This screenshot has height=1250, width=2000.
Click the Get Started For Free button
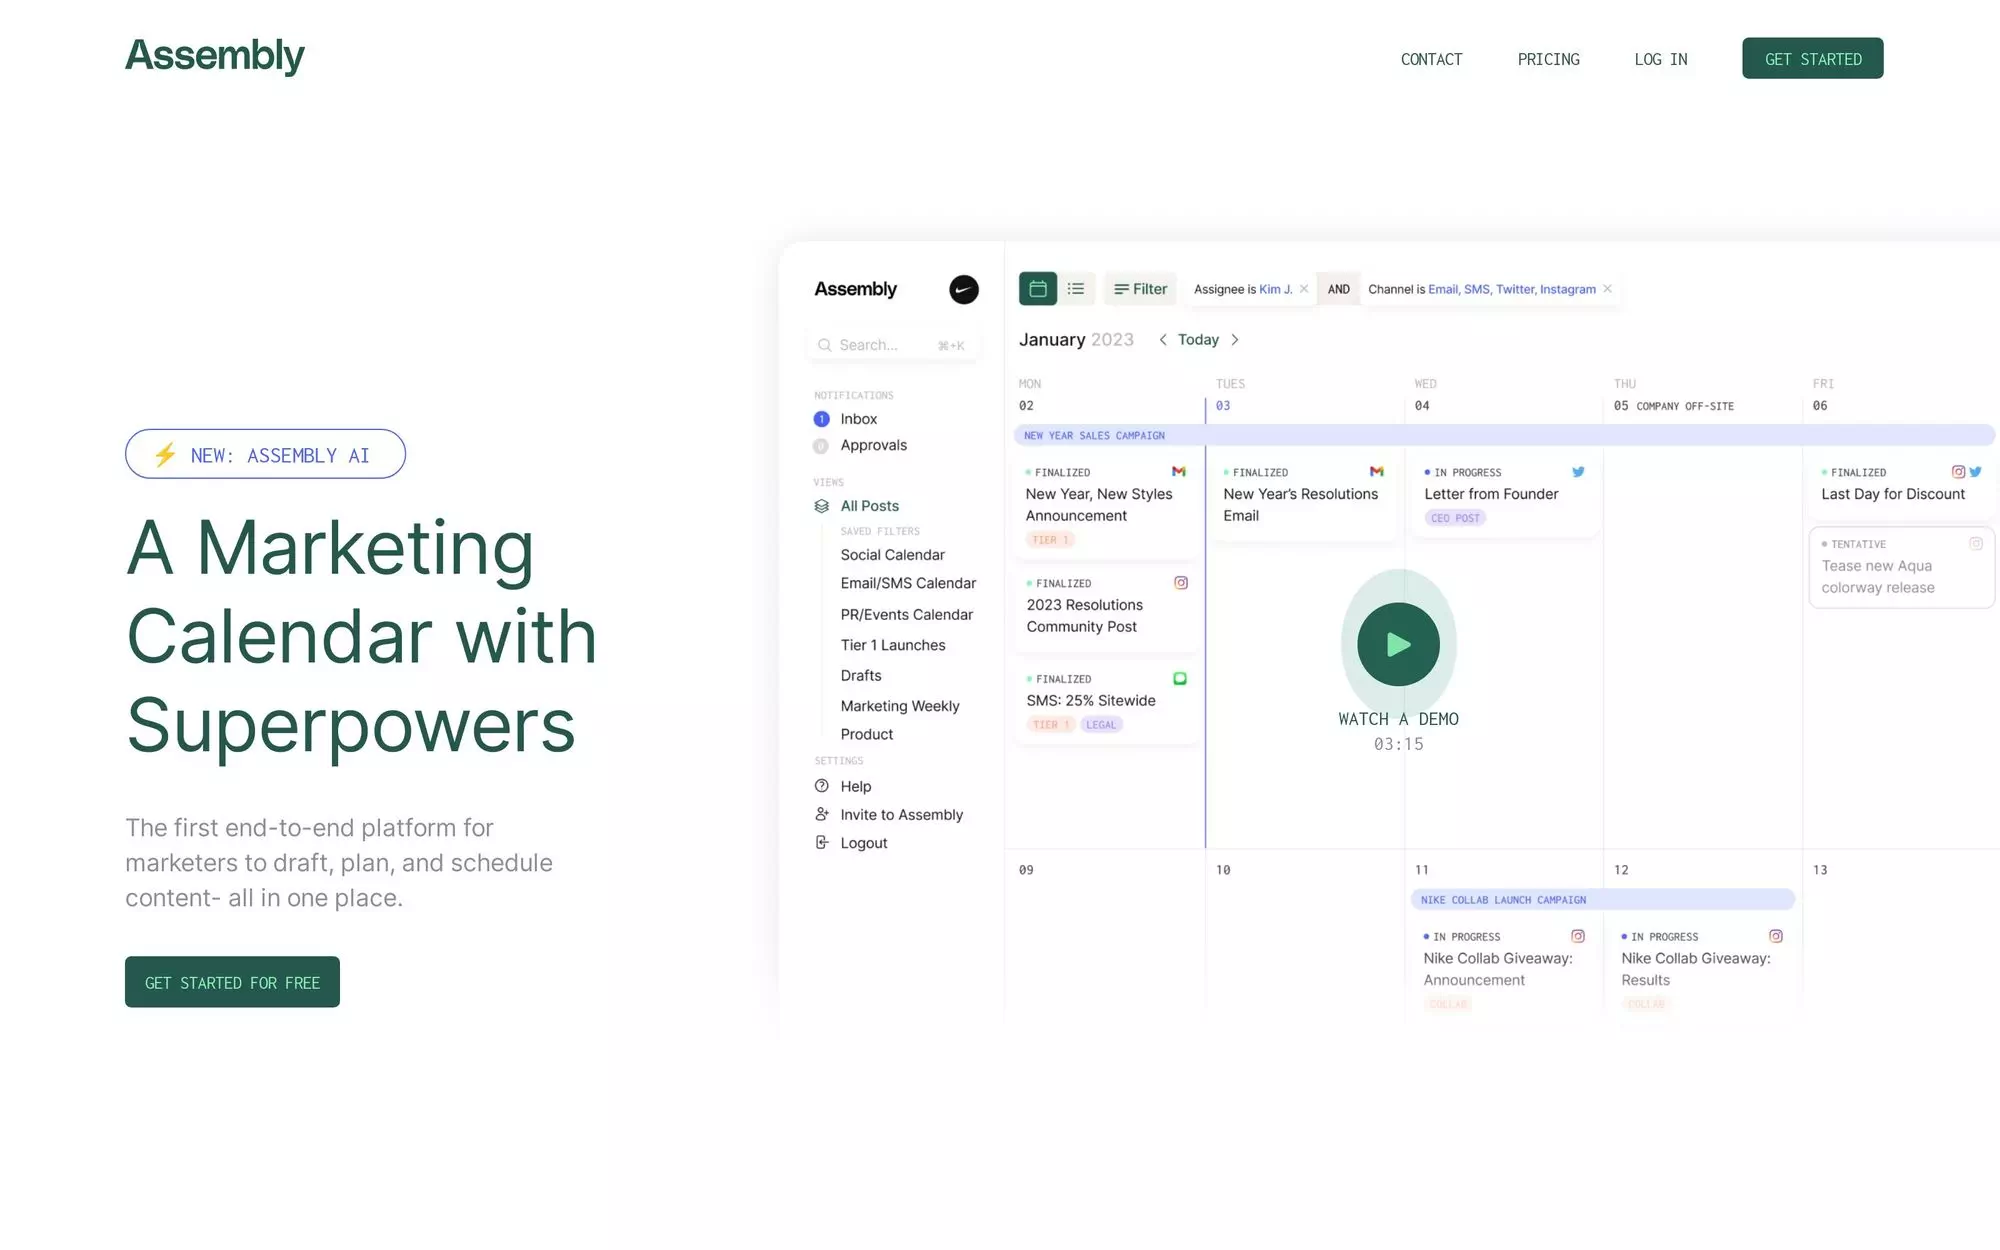click(x=232, y=982)
